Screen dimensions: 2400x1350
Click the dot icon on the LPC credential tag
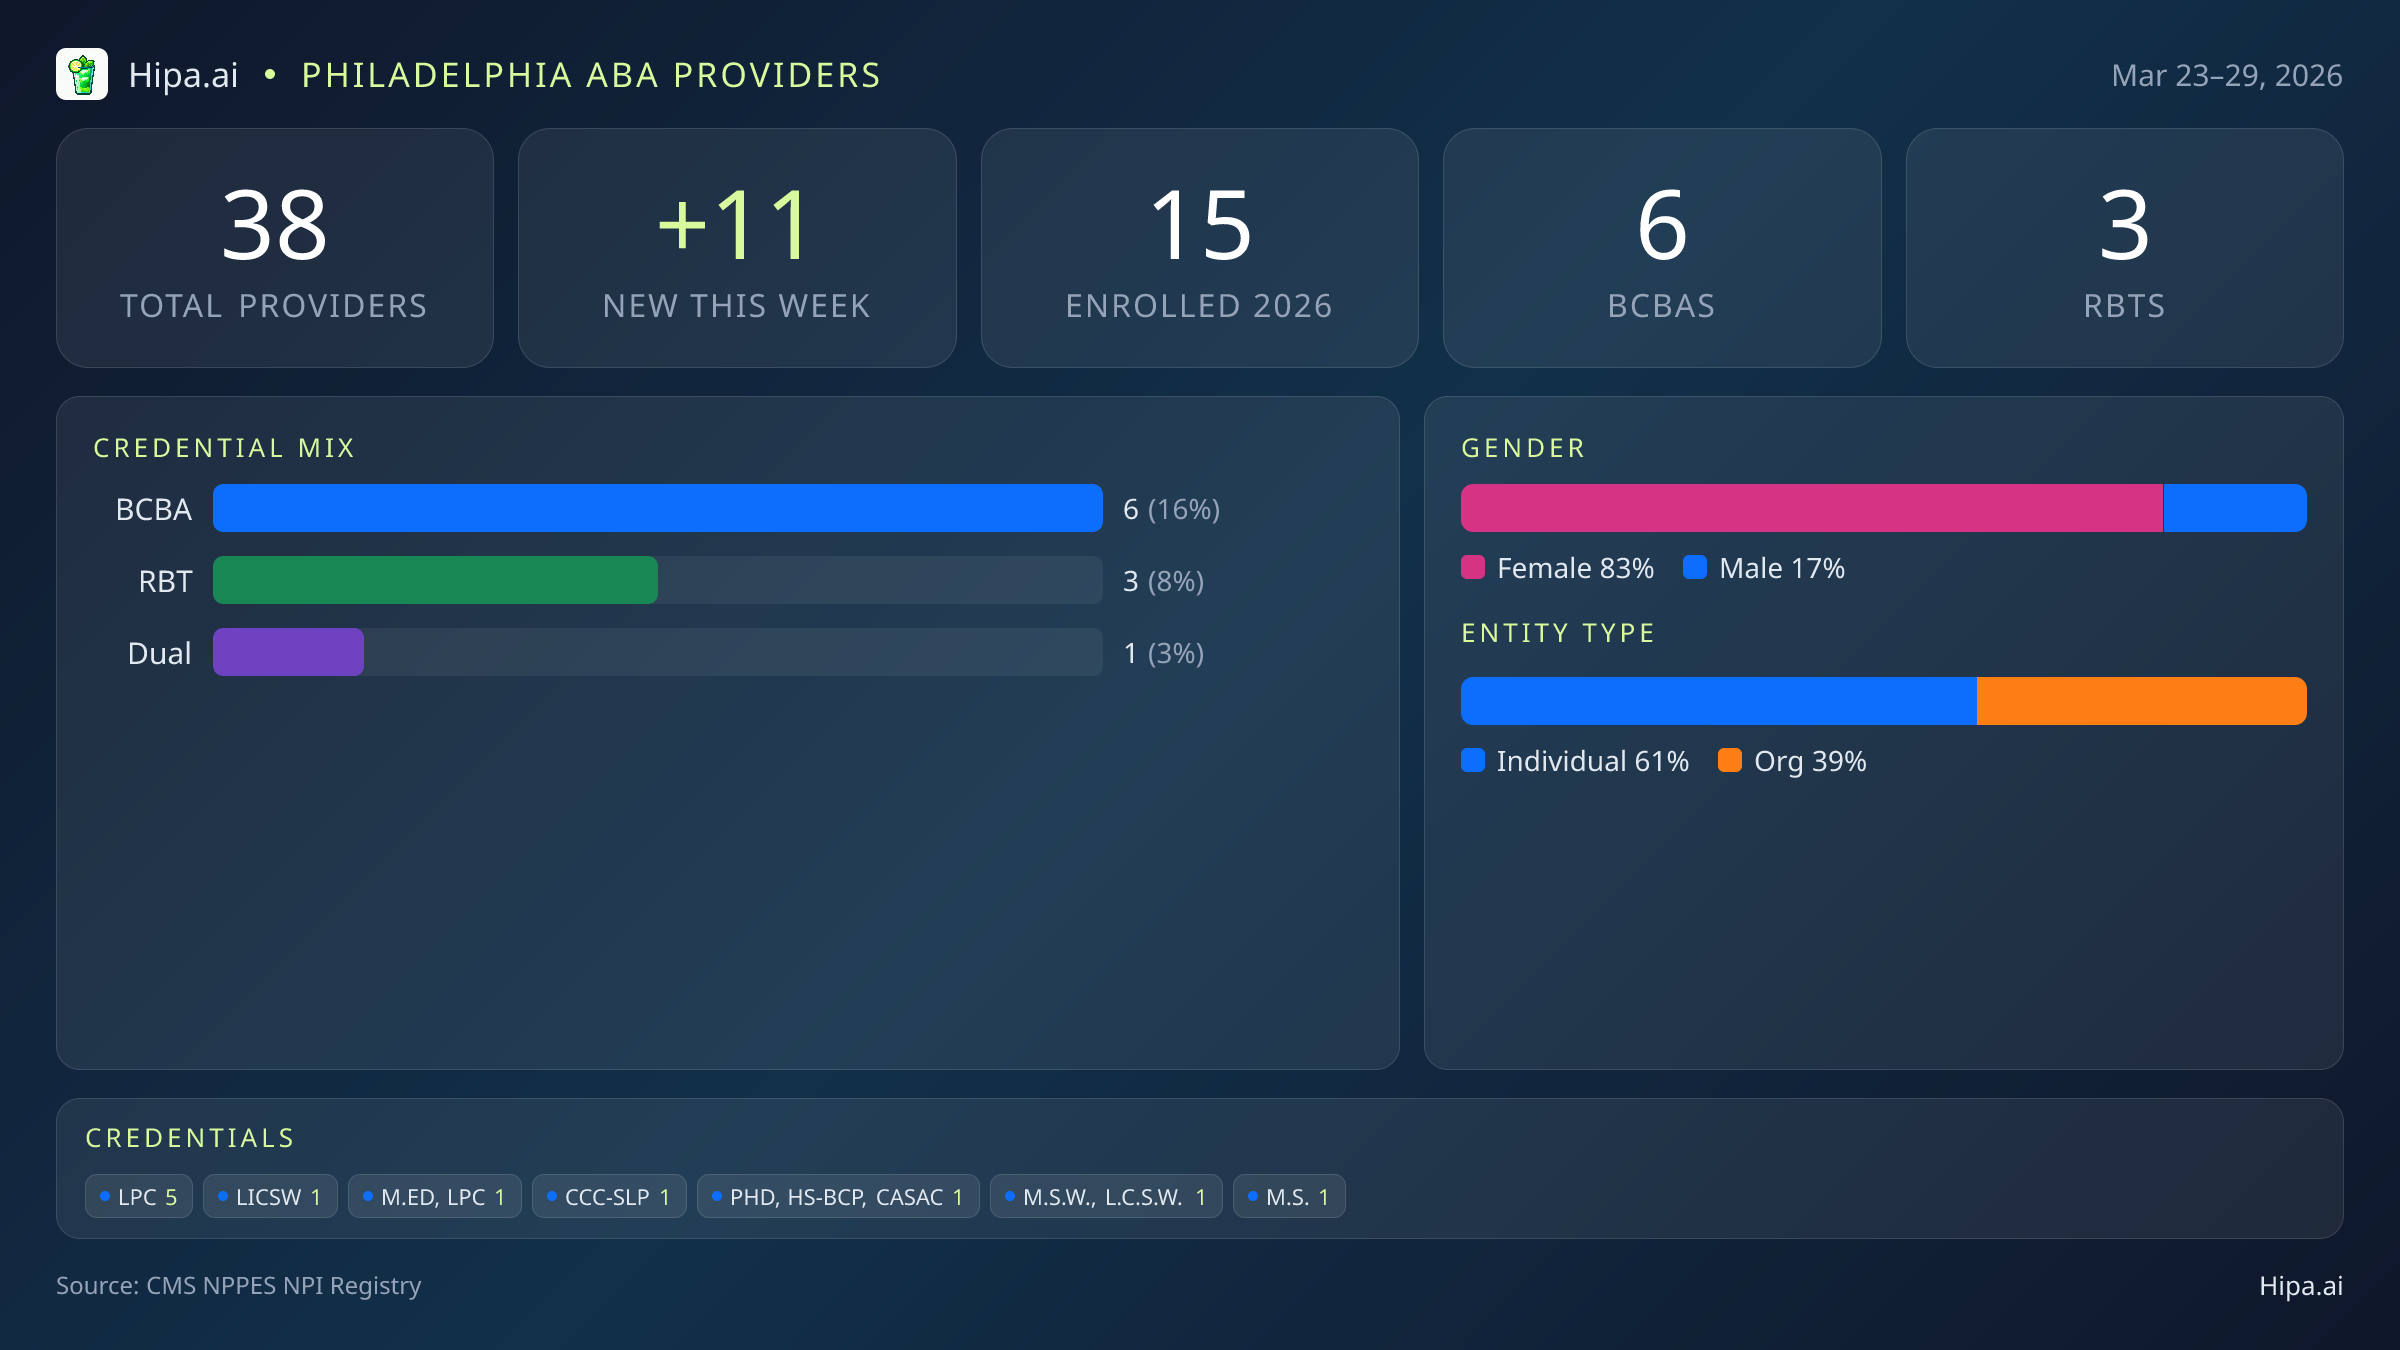pos(104,1195)
